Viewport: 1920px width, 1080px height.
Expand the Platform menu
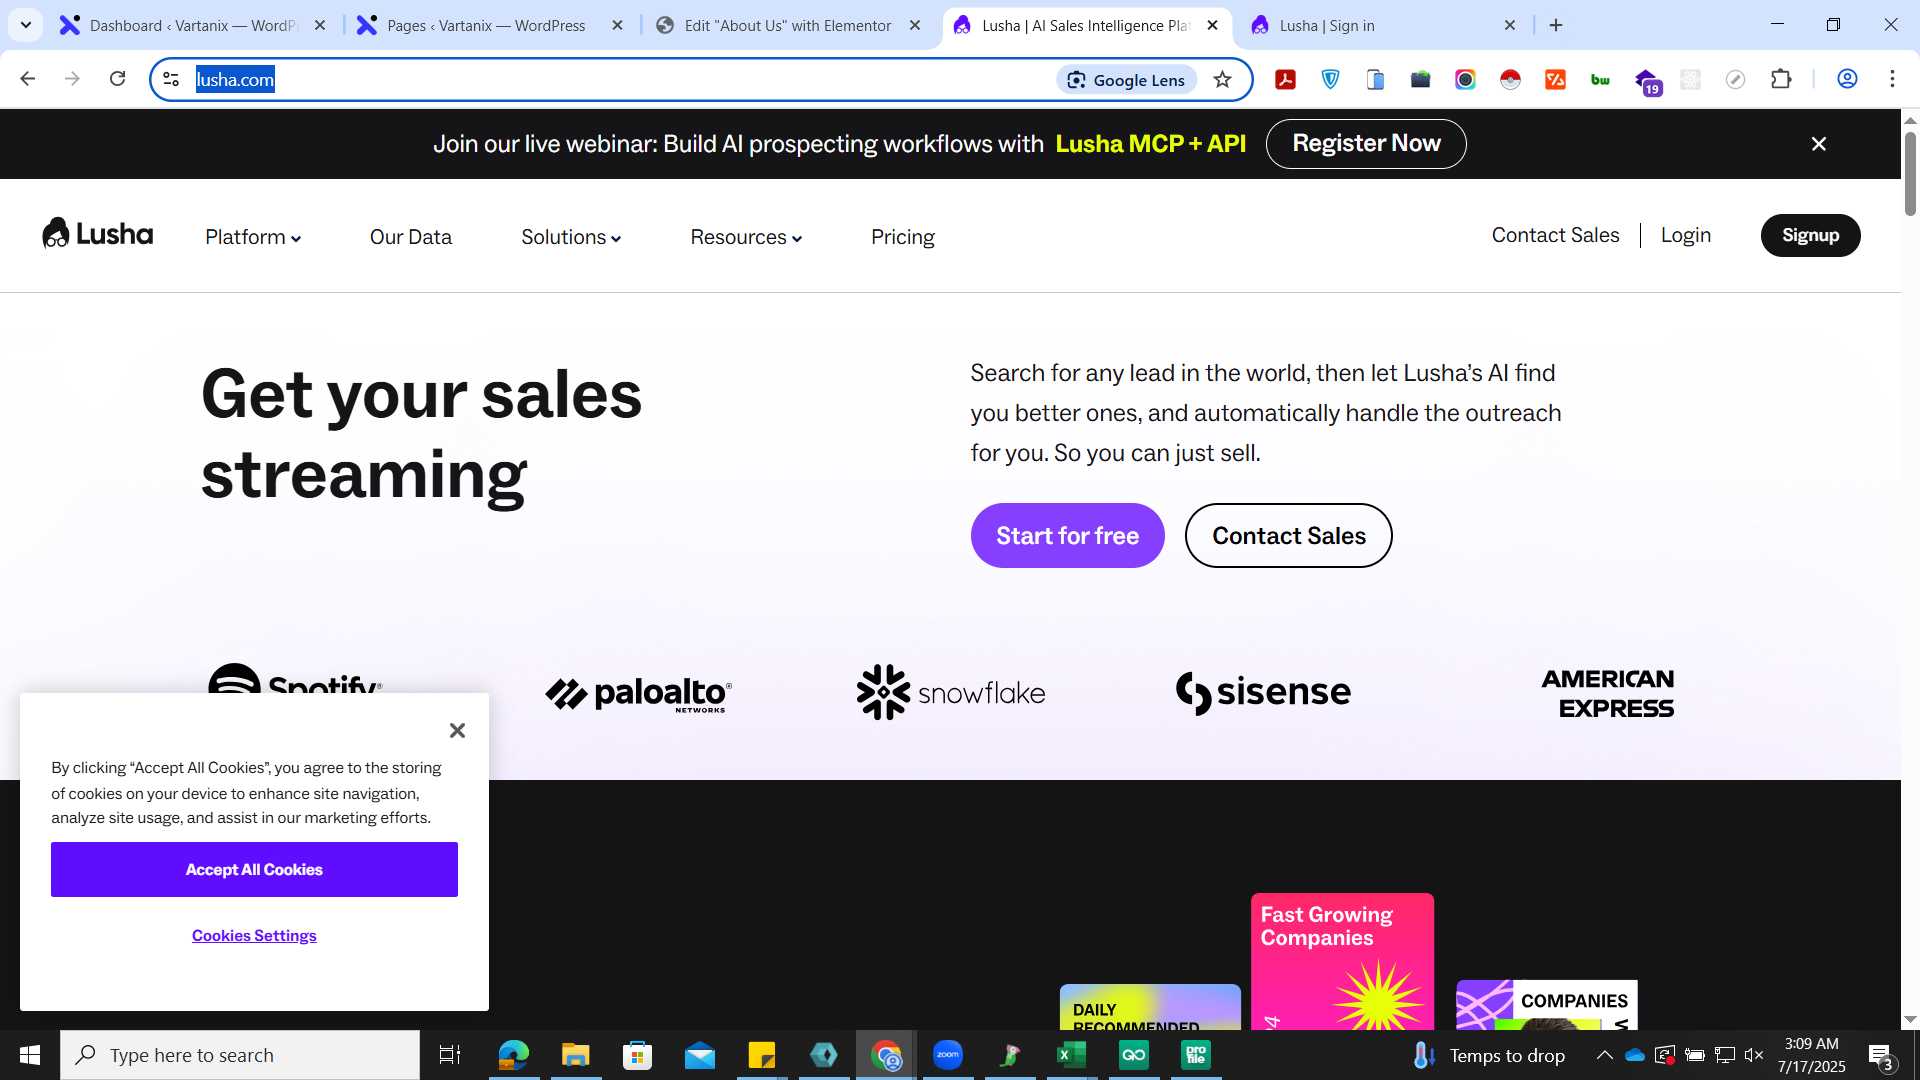[253, 237]
